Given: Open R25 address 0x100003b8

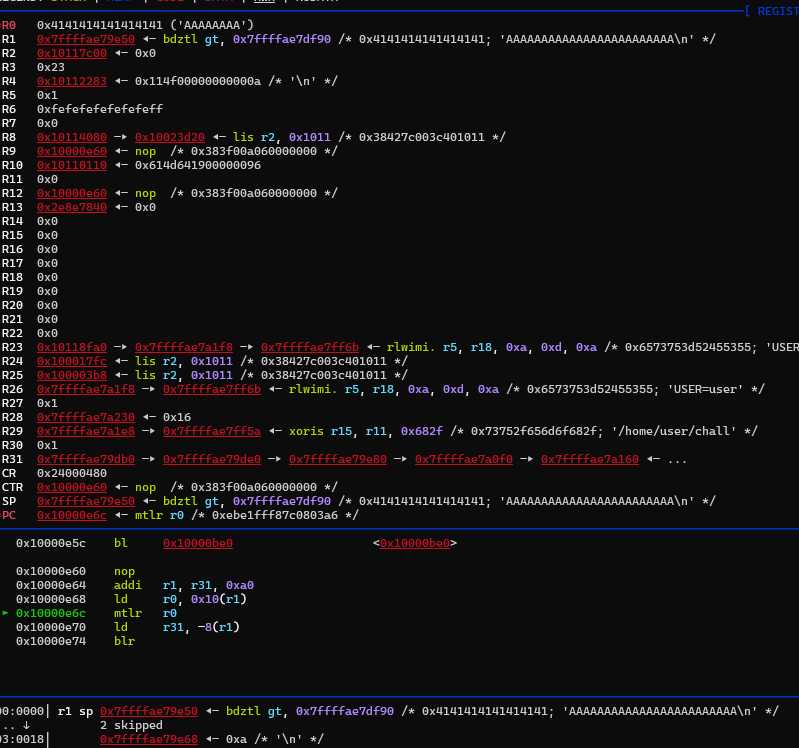Looking at the screenshot, I should tap(71, 375).
